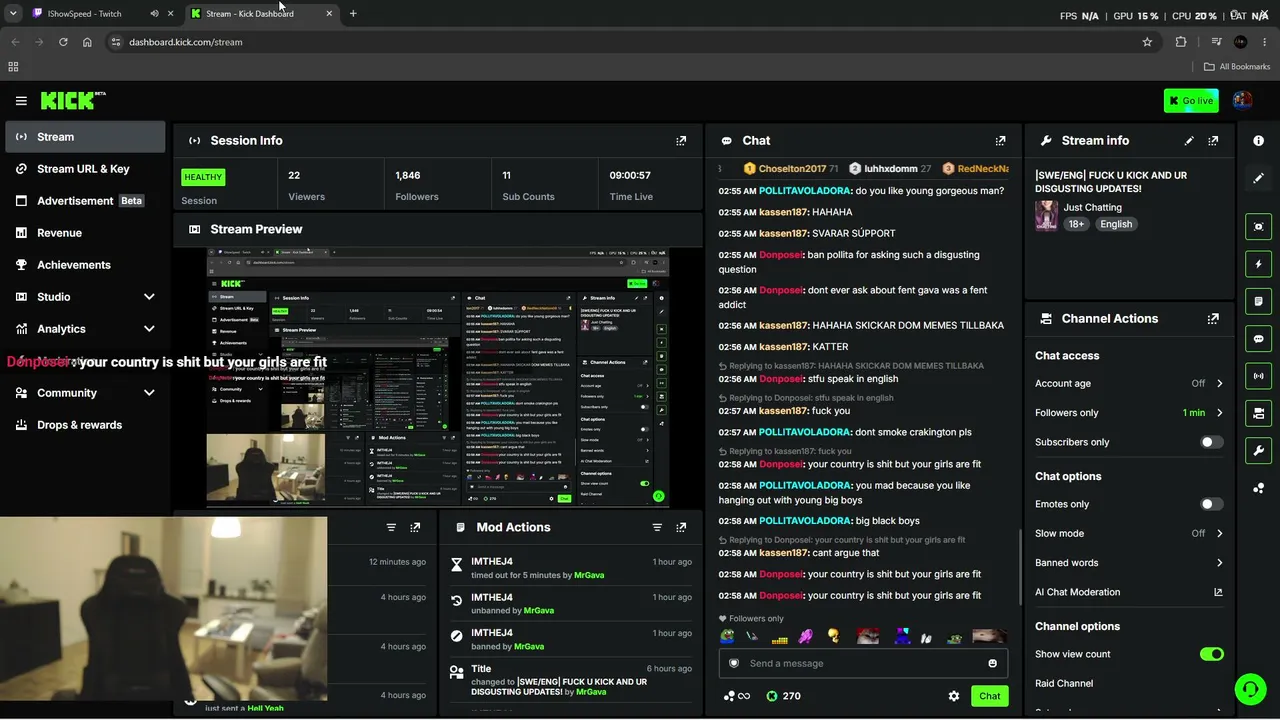Open the Mod Actions filter menu
The width and height of the screenshot is (1280, 720).
click(x=657, y=527)
